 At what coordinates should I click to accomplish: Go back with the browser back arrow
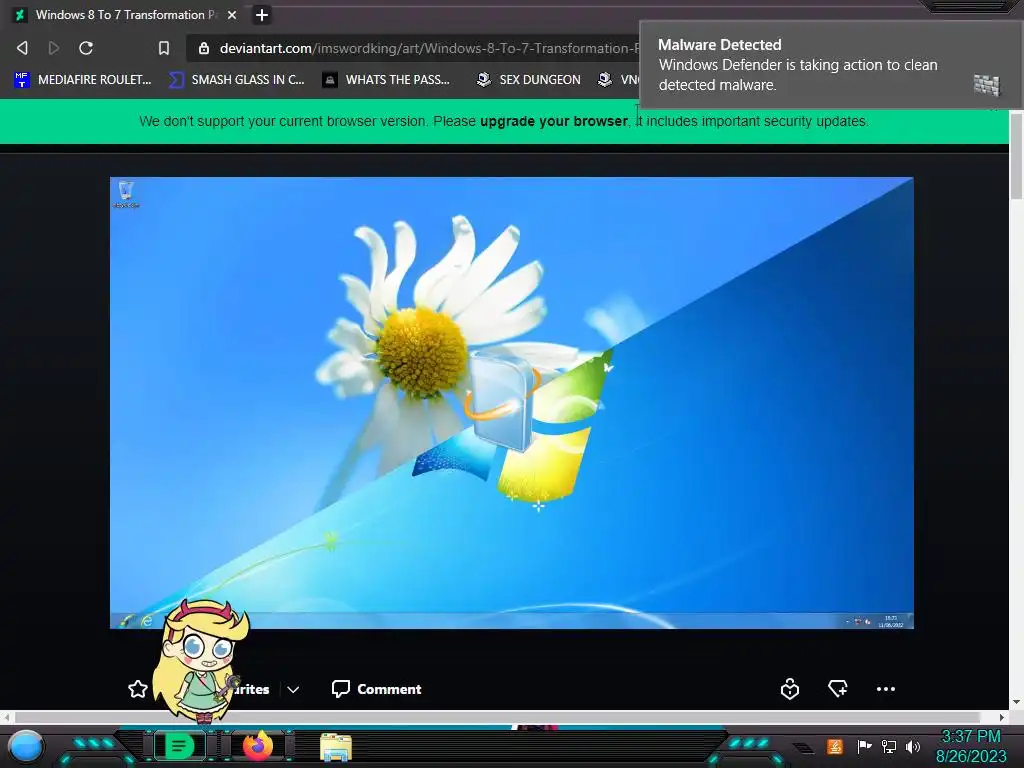22,48
